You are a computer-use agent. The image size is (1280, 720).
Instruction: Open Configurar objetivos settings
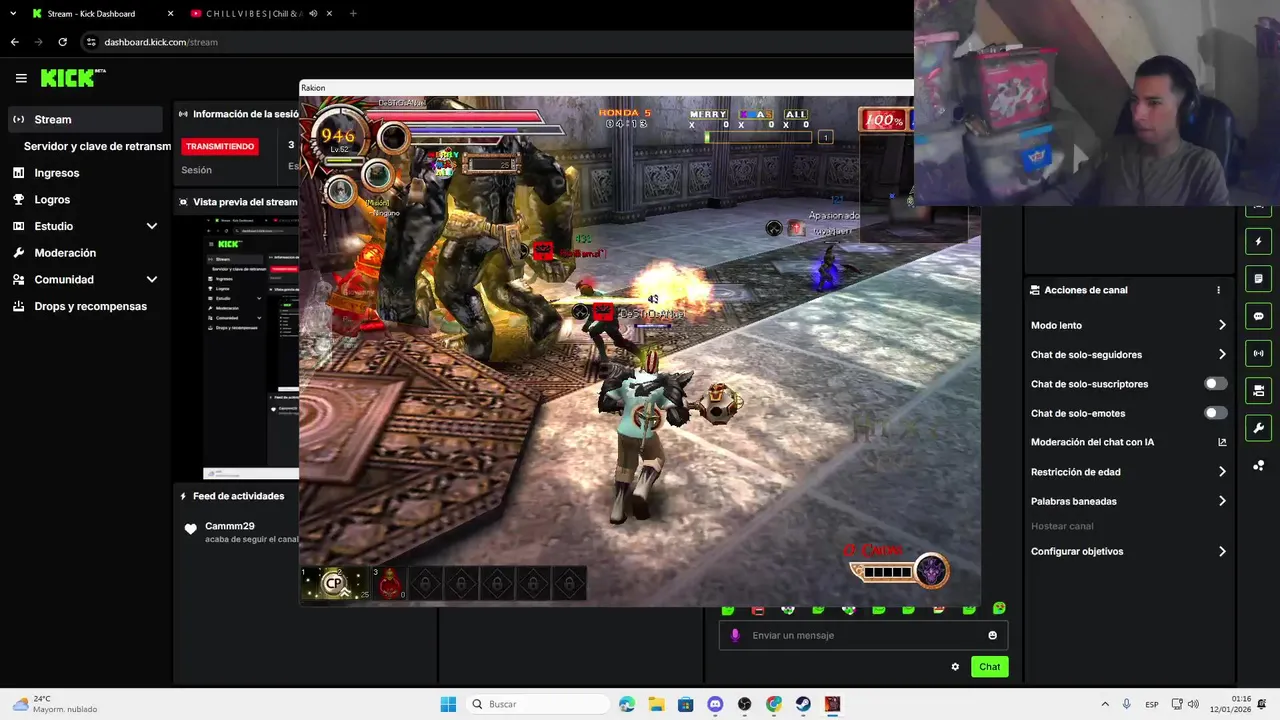(1128, 551)
